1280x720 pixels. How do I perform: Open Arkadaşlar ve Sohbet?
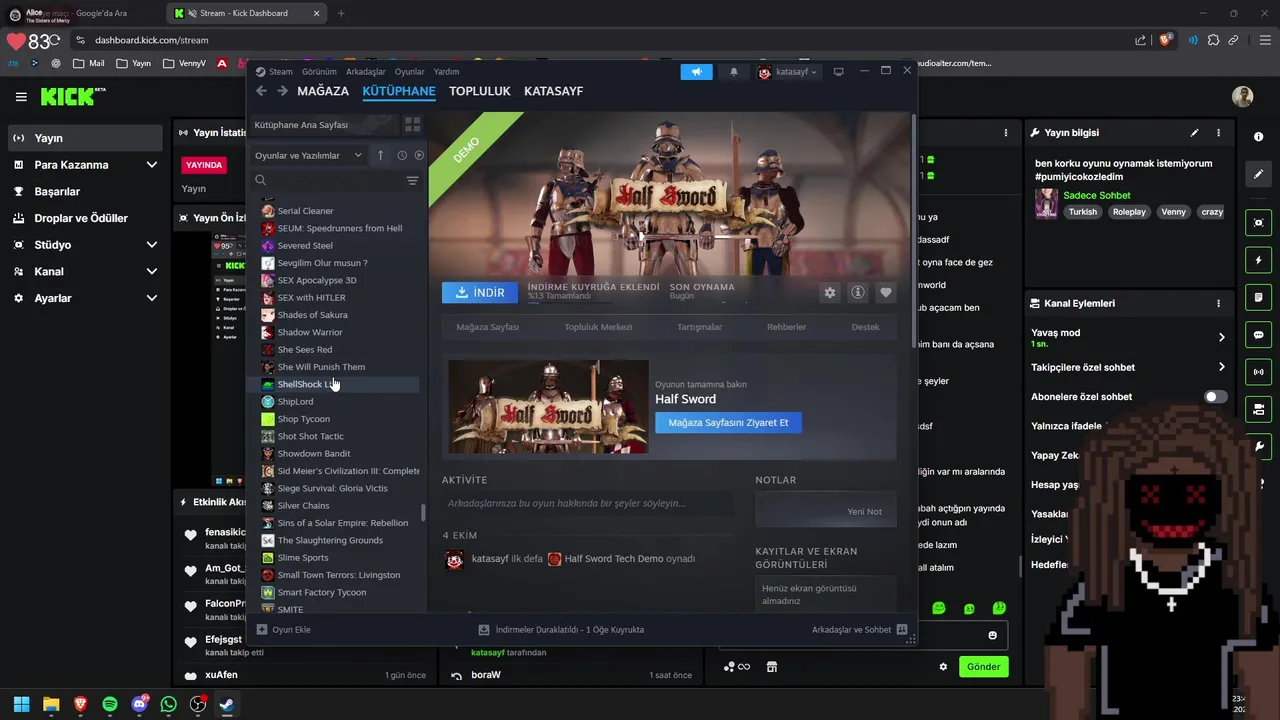tap(859, 630)
